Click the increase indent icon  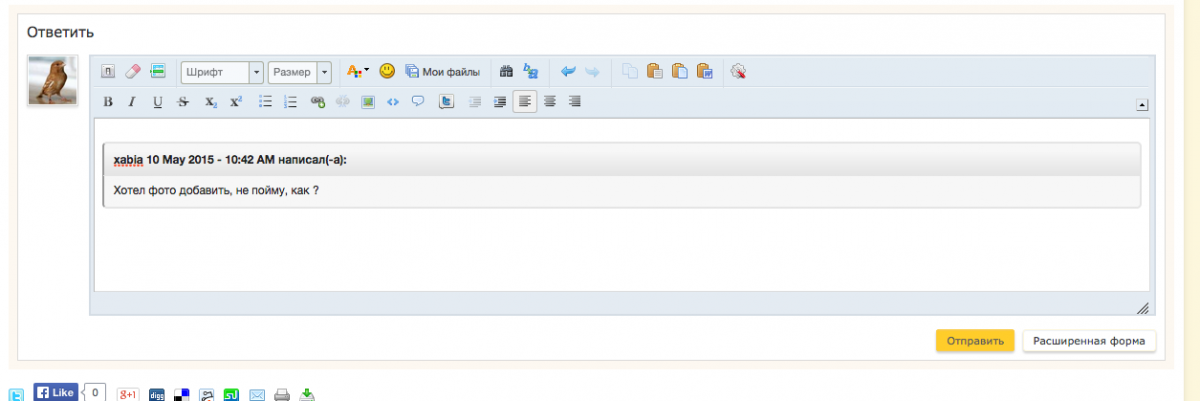coord(499,102)
